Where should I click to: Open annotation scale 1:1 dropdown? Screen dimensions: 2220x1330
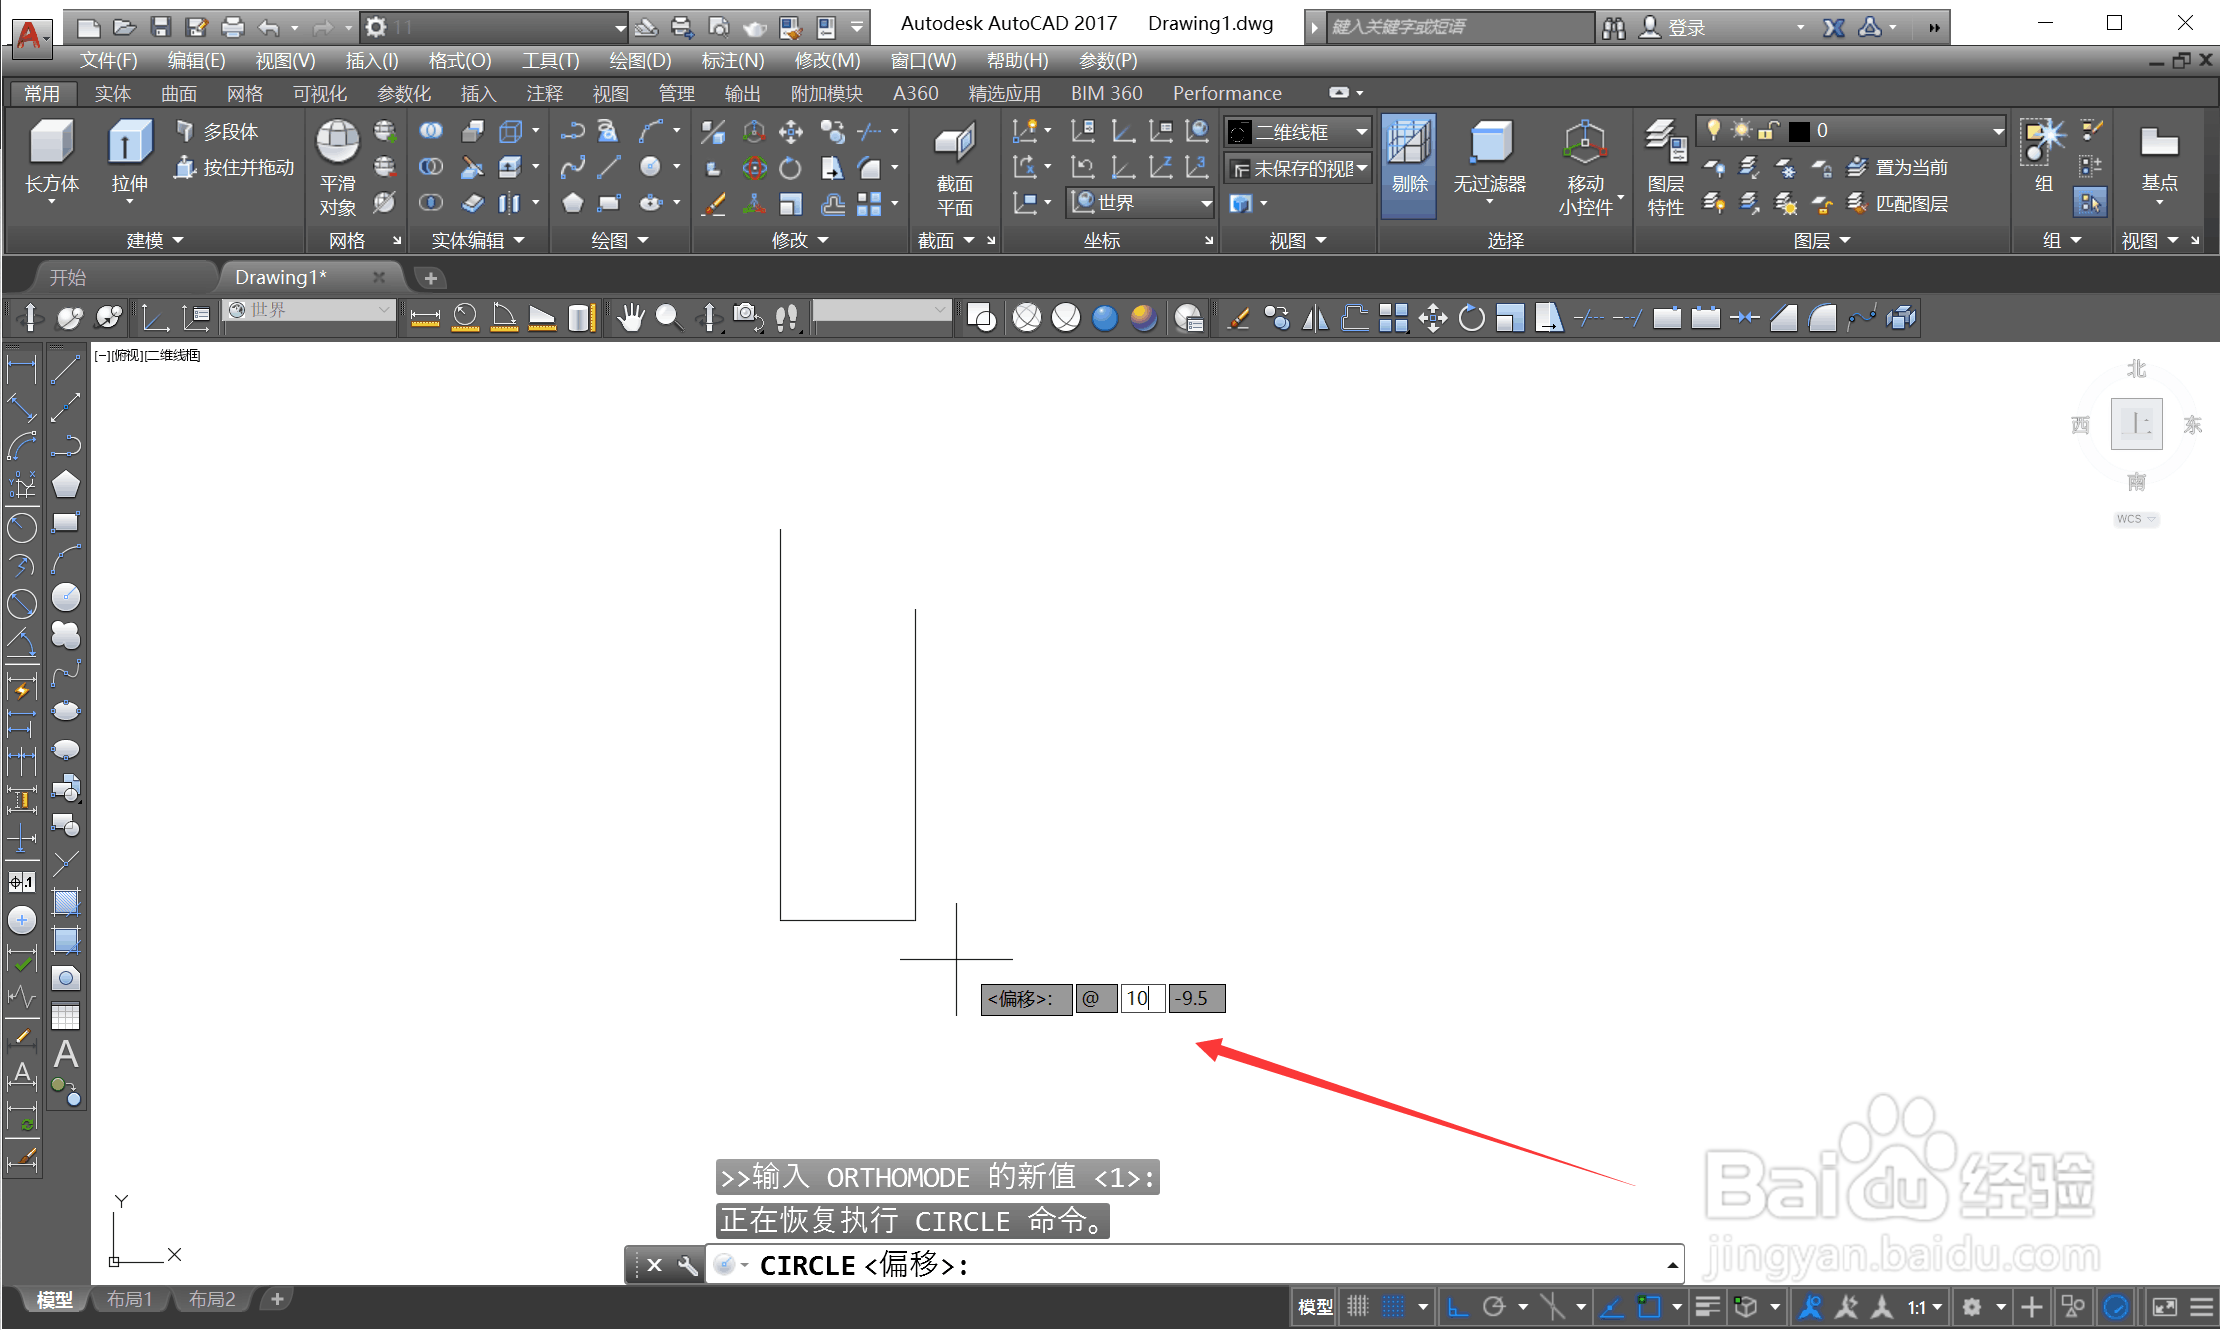tap(1925, 1307)
